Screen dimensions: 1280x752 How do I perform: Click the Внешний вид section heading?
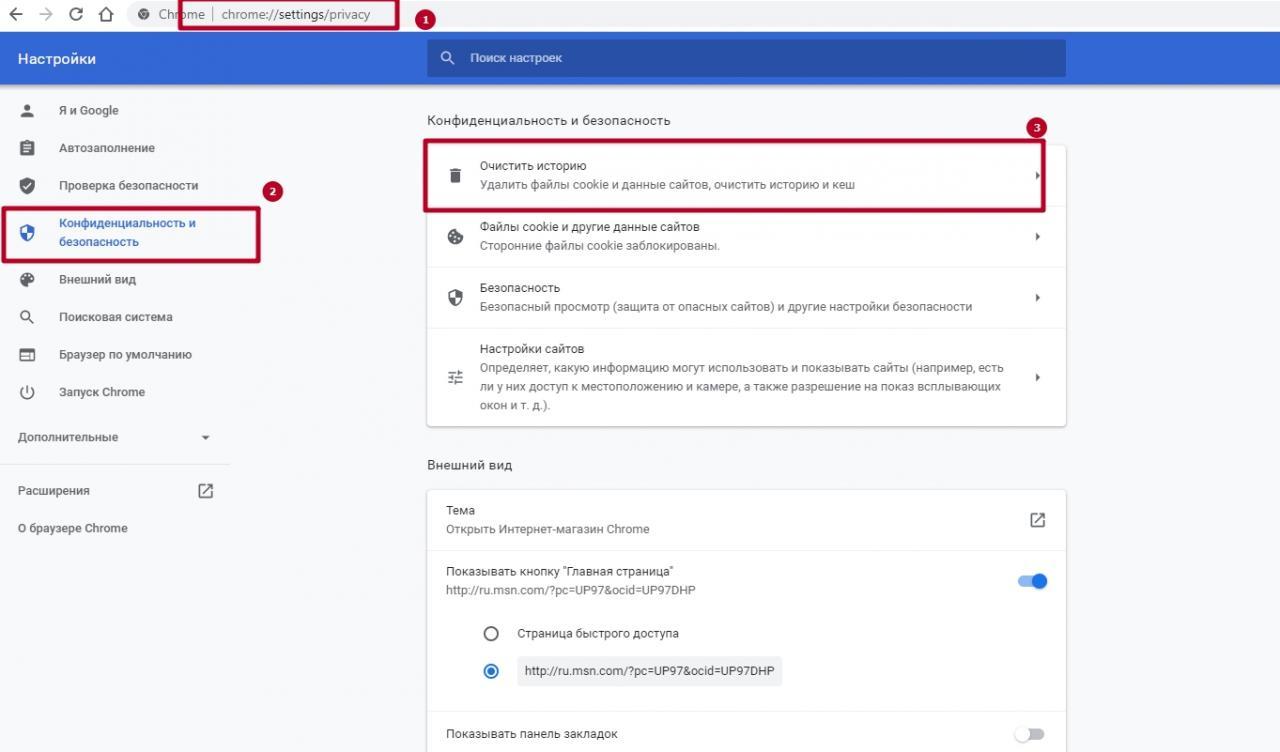(470, 465)
